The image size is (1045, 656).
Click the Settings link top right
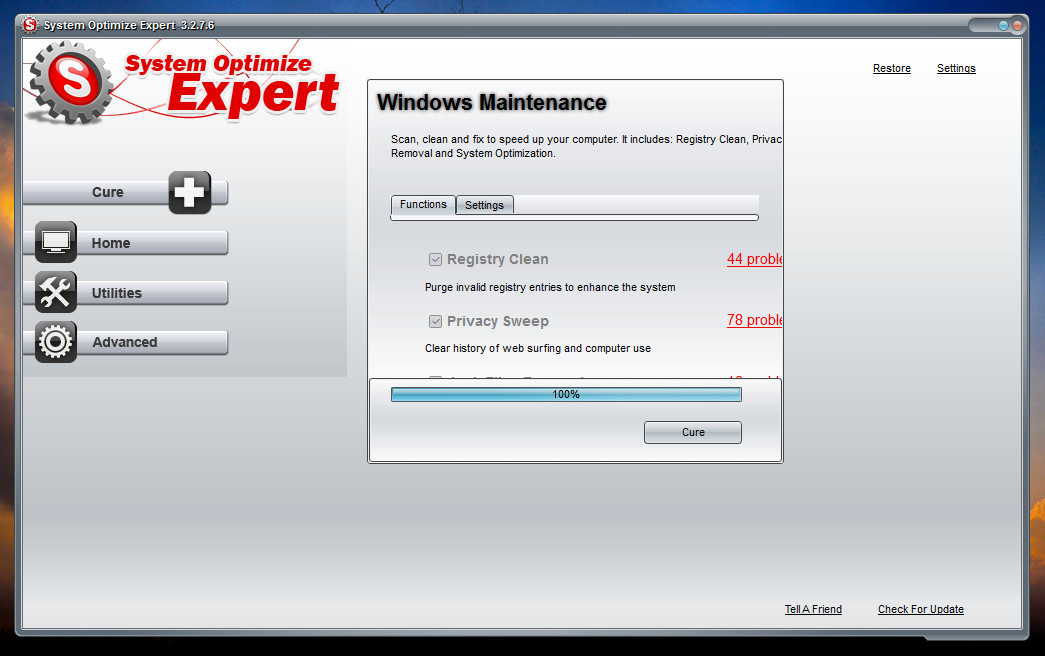(956, 68)
